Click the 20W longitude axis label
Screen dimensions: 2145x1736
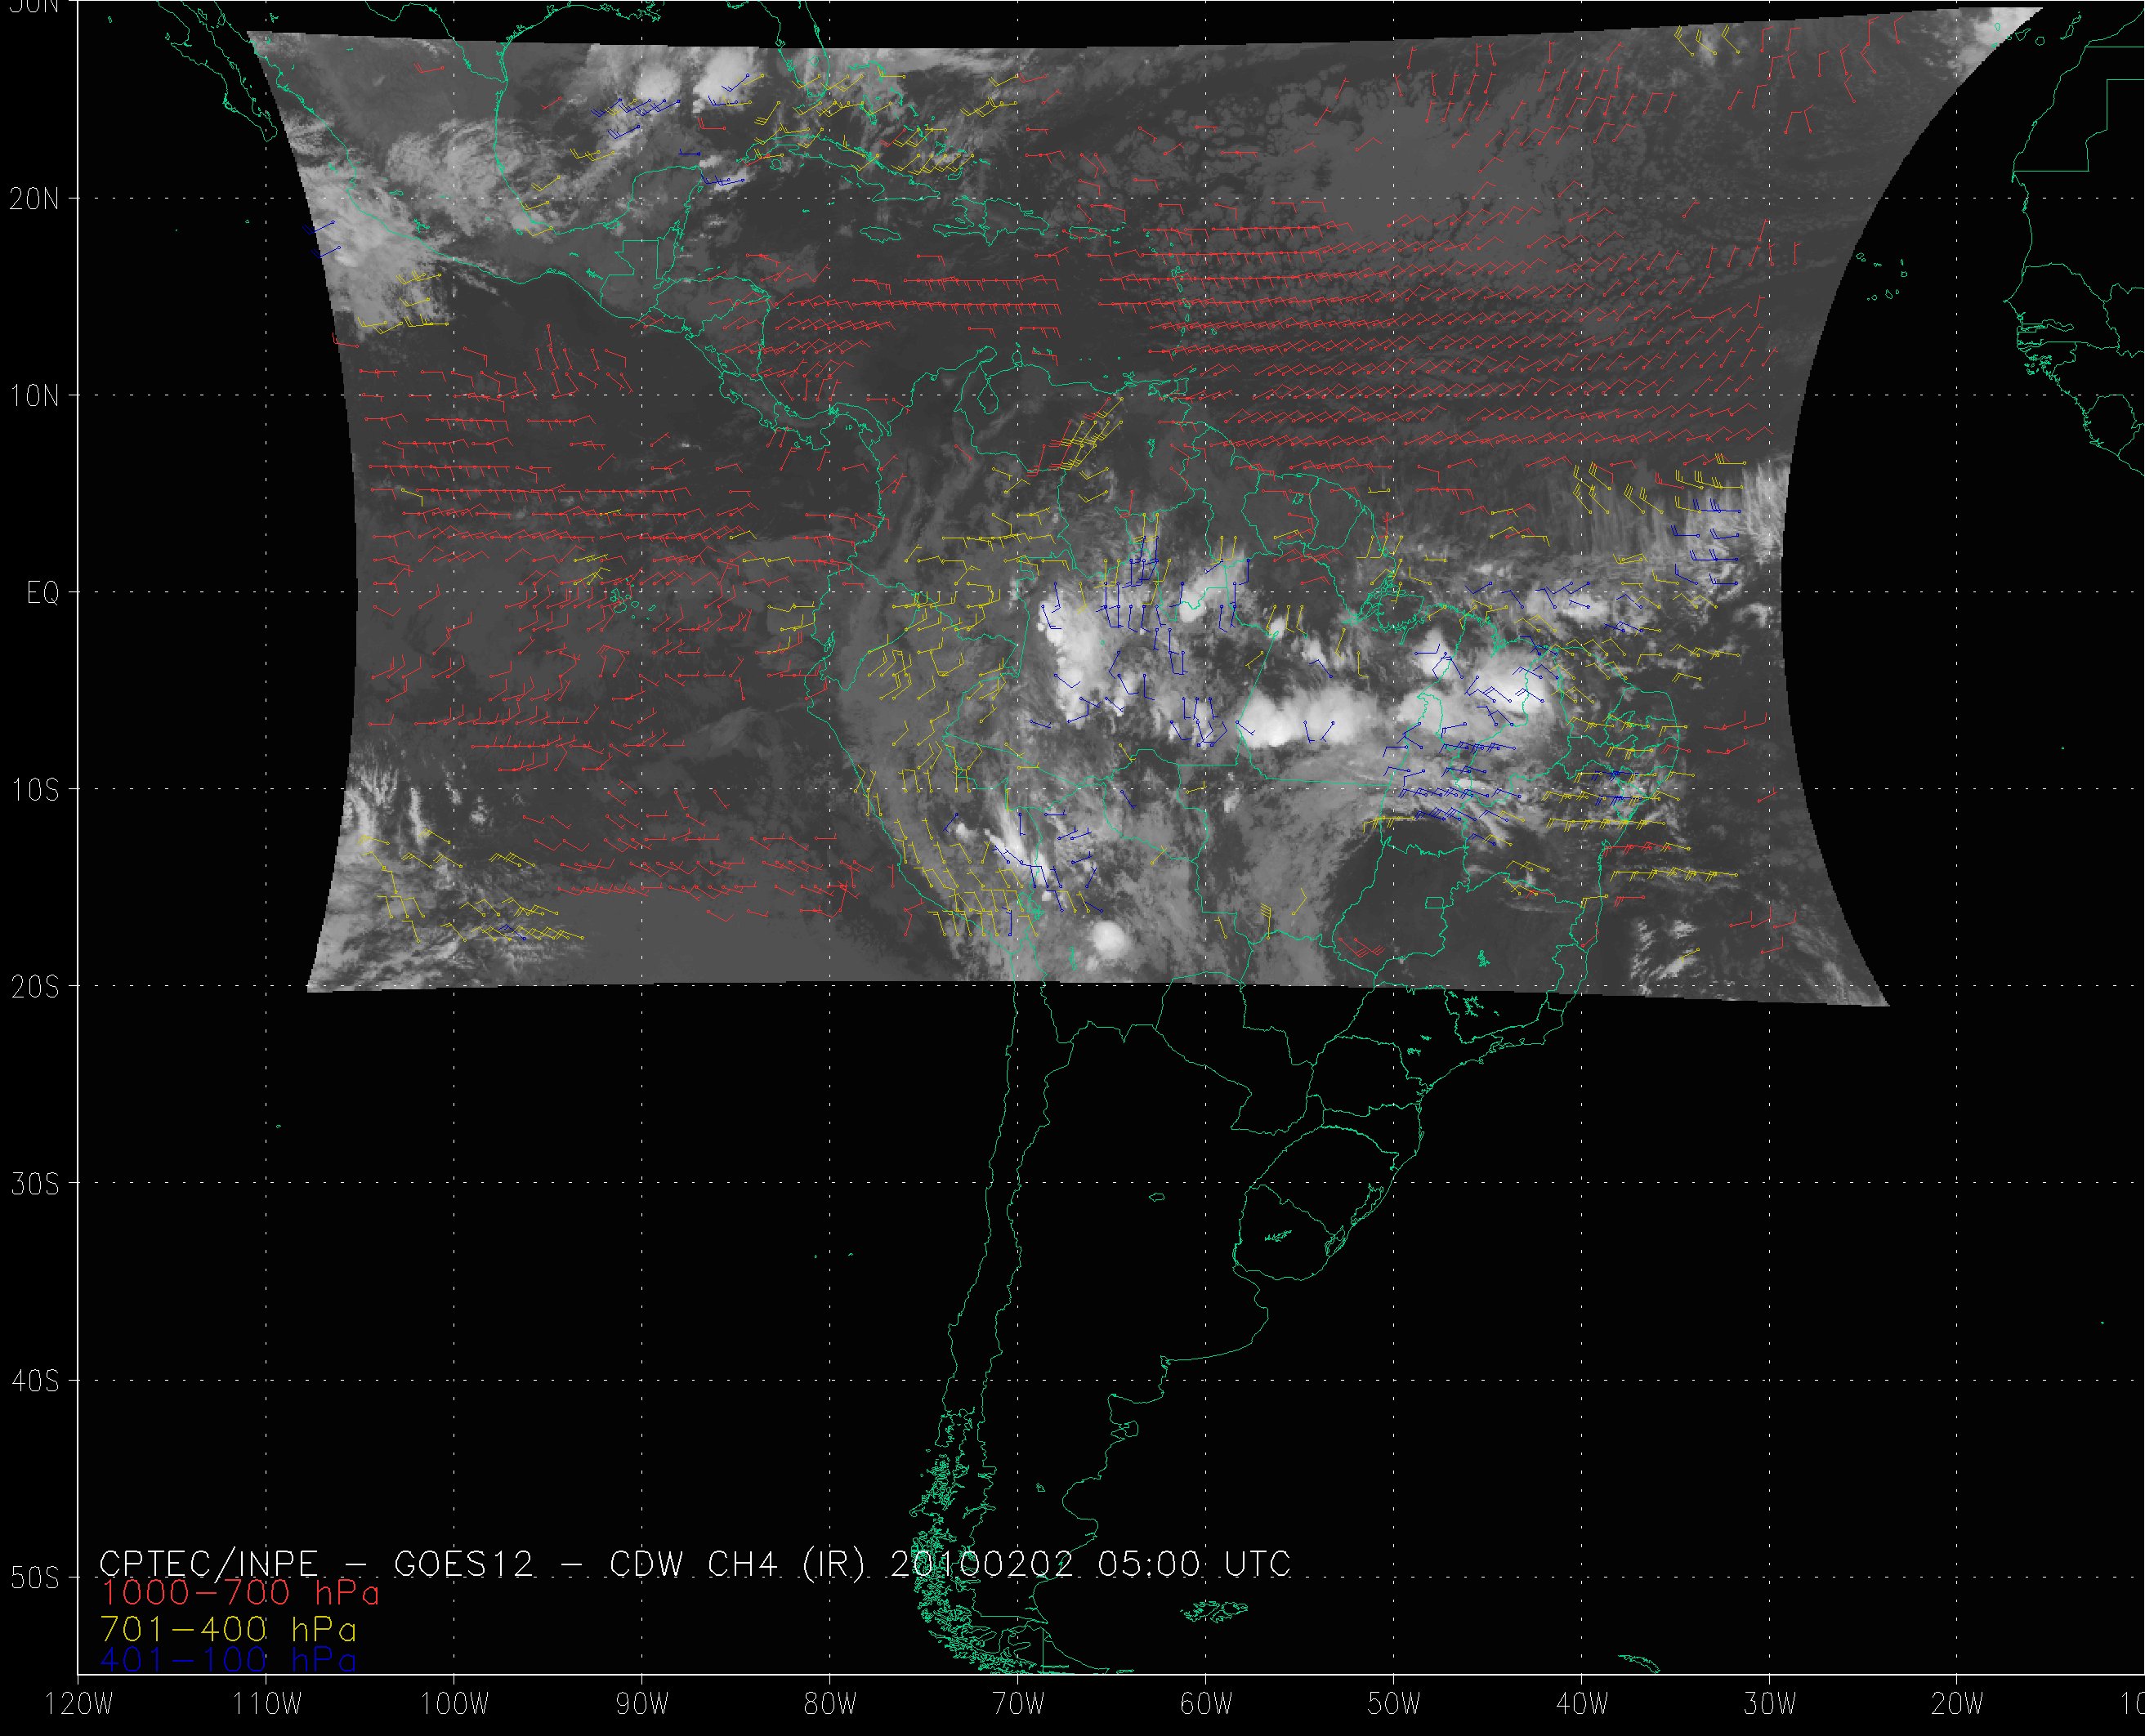click(x=1958, y=1704)
